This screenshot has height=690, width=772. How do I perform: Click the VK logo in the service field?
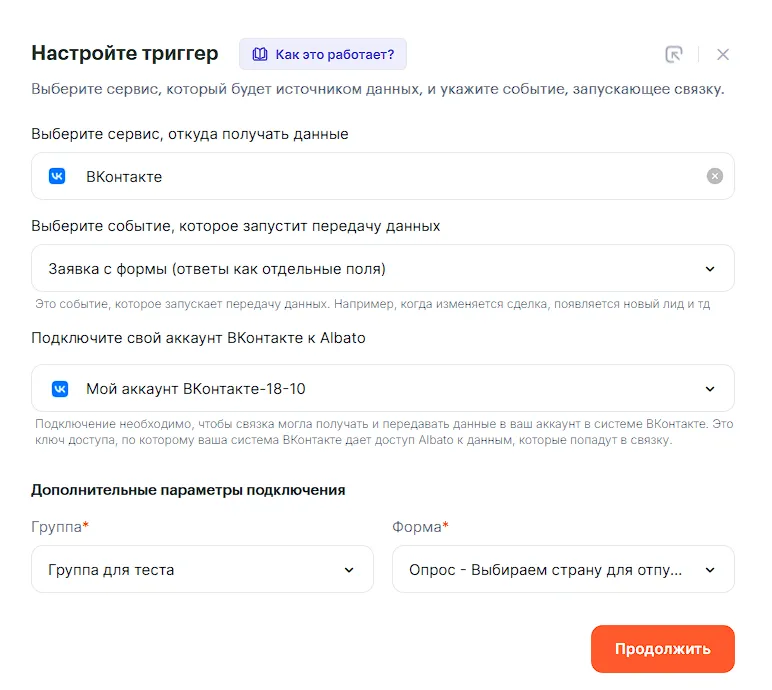(x=58, y=176)
